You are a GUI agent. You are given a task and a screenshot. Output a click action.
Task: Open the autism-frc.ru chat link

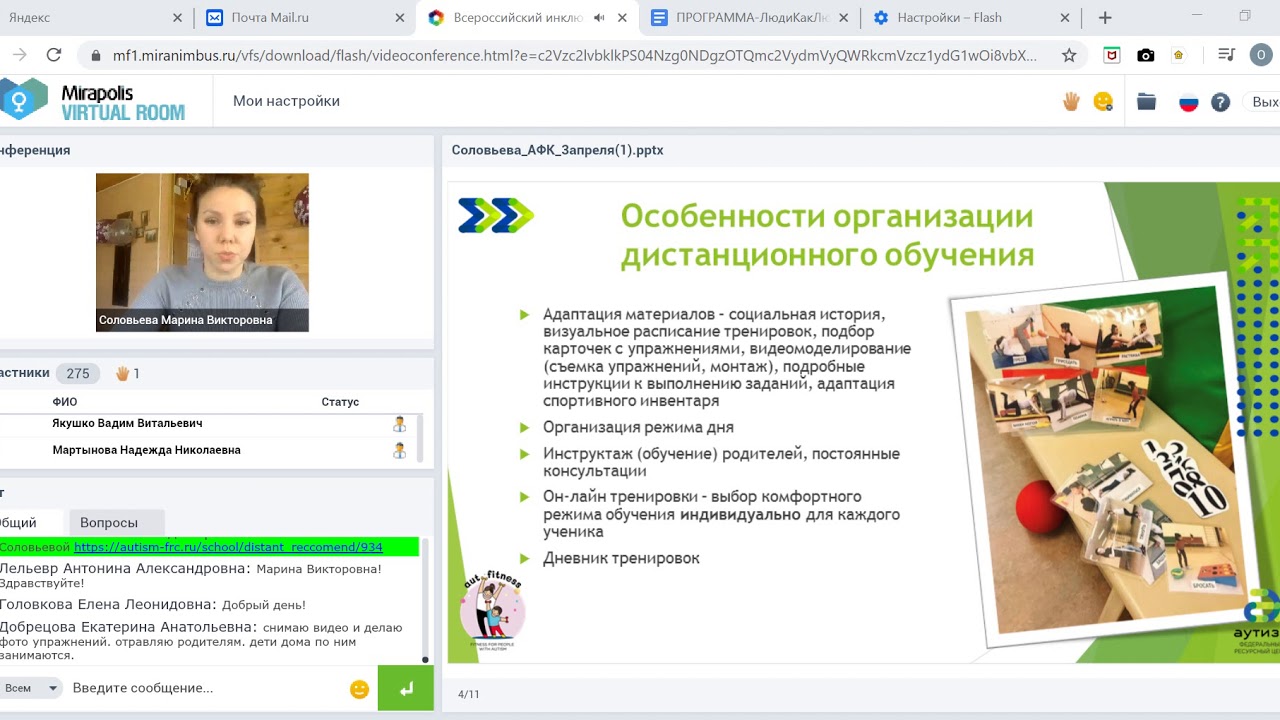(x=228, y=547)
